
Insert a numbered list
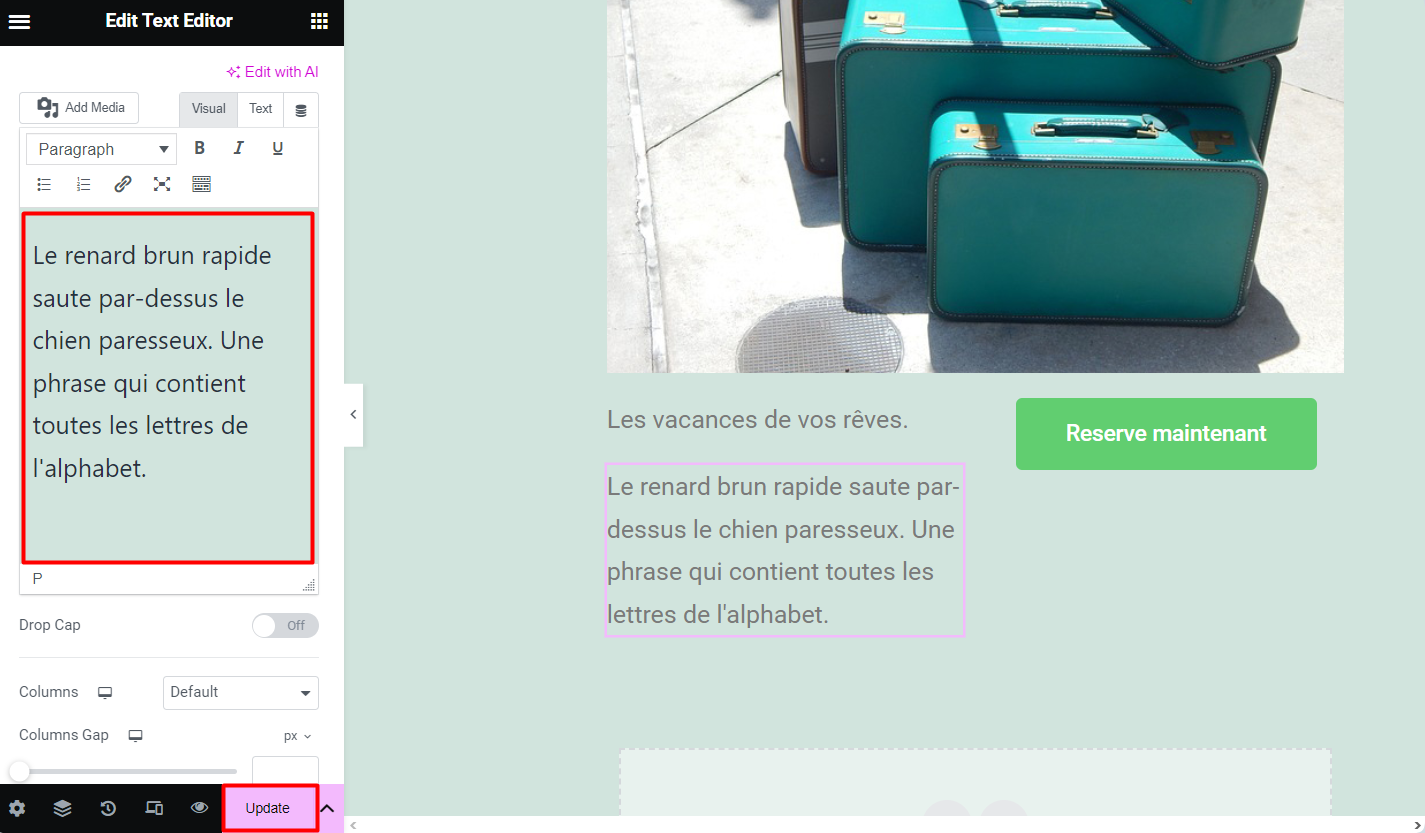84,184
